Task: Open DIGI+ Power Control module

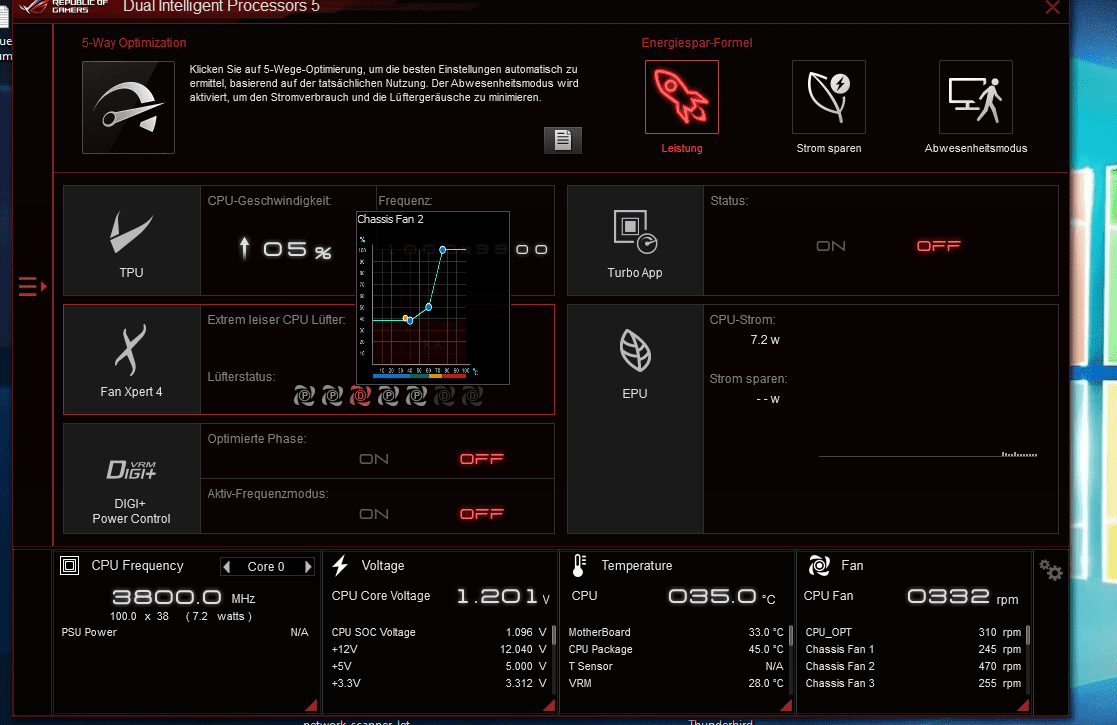Action: coord(132,479)
